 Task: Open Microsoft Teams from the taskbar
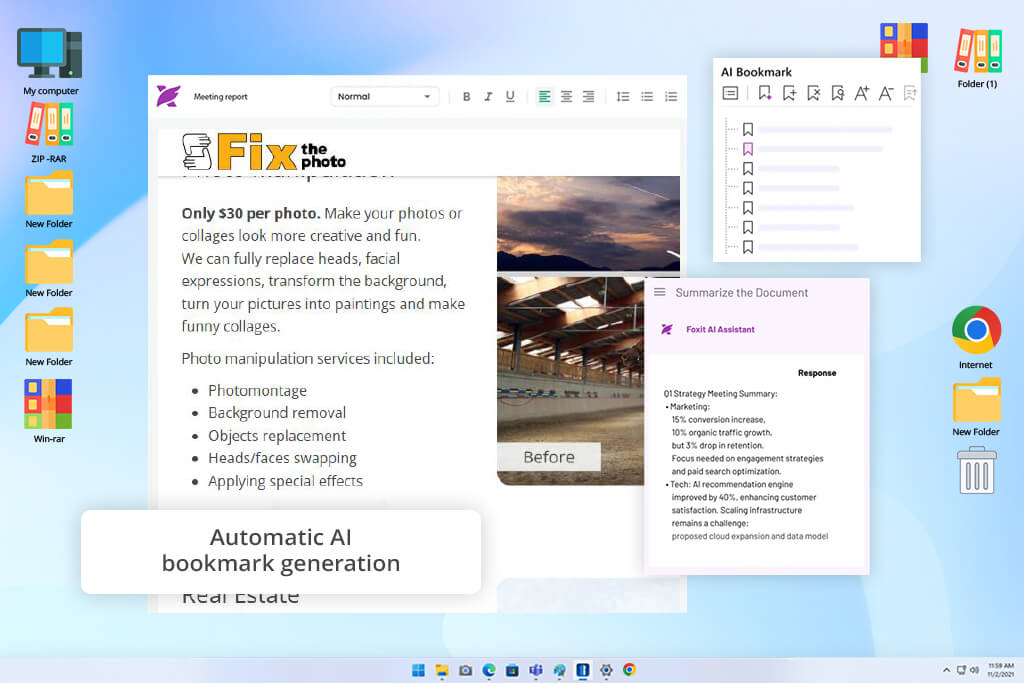pyautogui.click(x=536, y=670)
